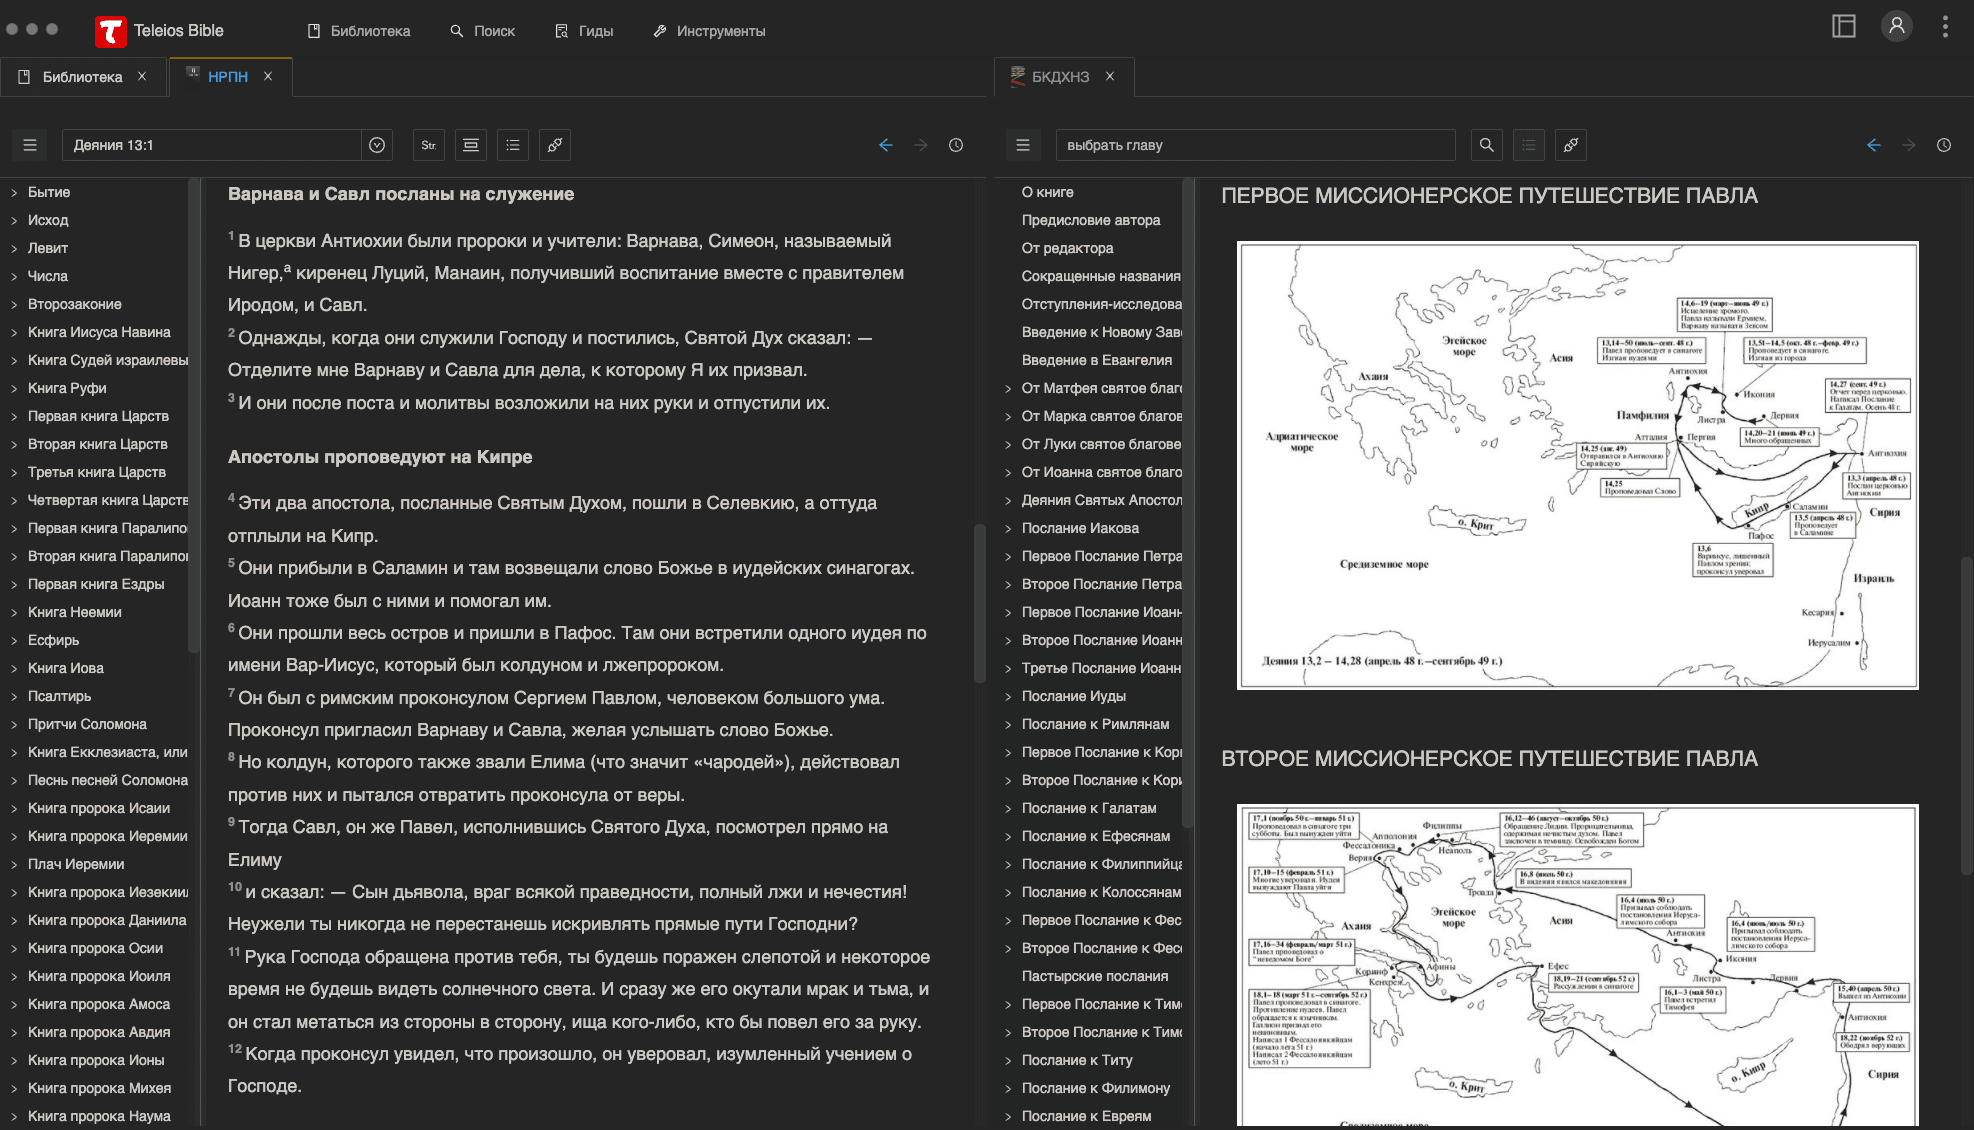Open the verse reference dropdown arrow

[377, 145]
